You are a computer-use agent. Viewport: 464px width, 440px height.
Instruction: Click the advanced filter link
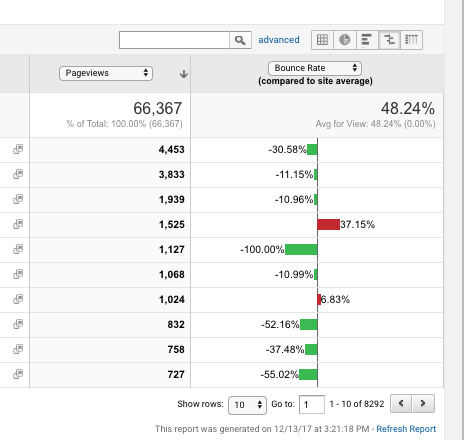pyautogui.click(x=279, y=40)
